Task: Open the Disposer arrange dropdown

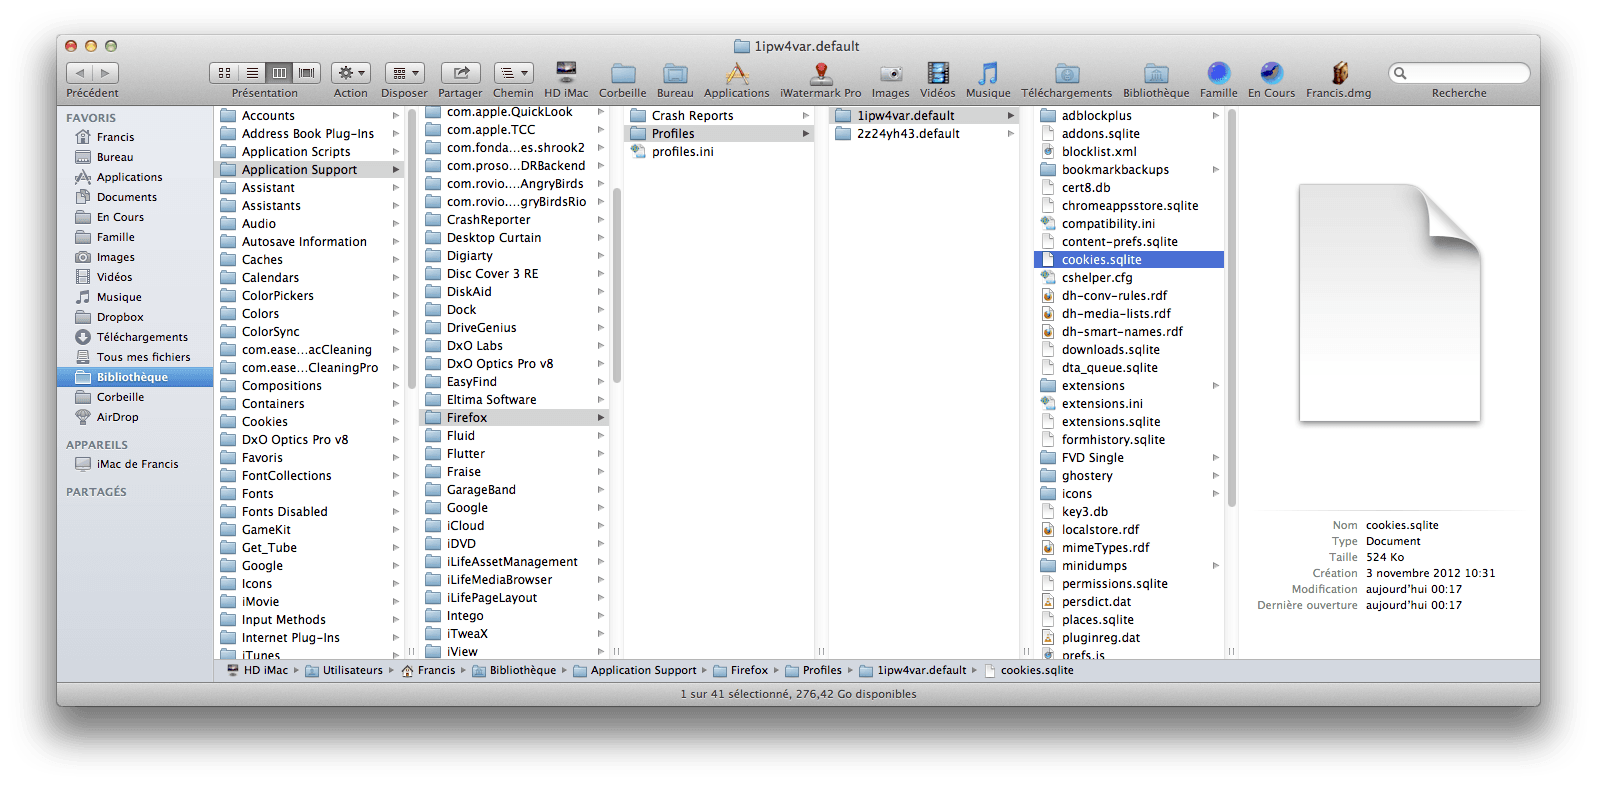Action: click(405, 73)
